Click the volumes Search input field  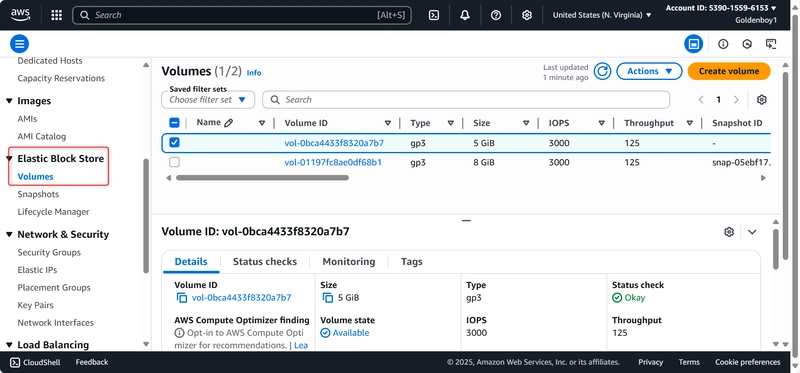[466, 100]
